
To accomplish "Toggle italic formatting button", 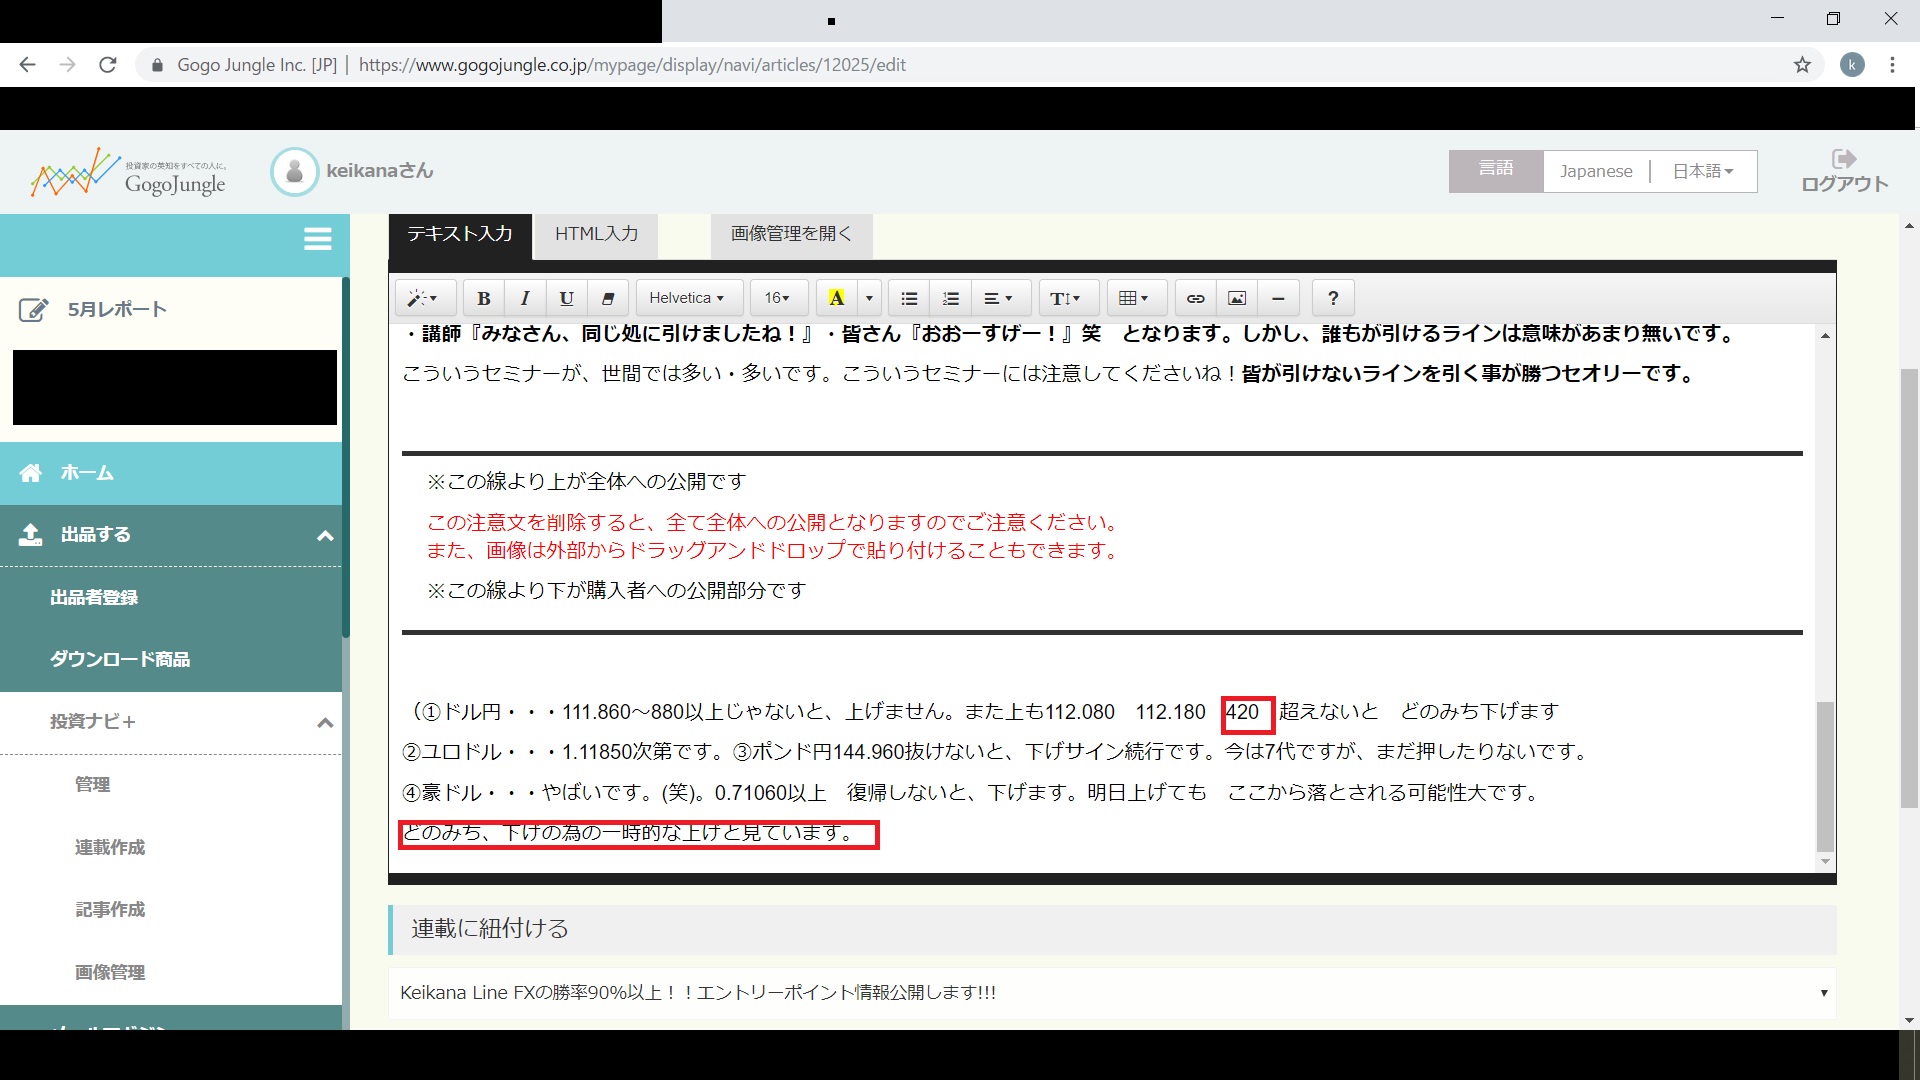I will click(x=524, y=298).
